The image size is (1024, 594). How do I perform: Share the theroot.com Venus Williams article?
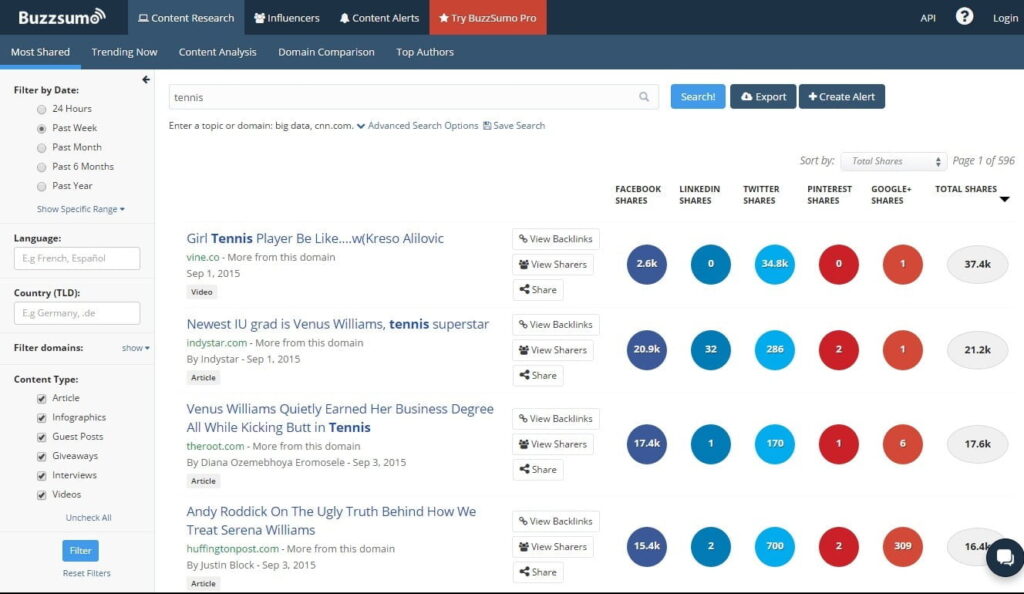pos(538,469)
